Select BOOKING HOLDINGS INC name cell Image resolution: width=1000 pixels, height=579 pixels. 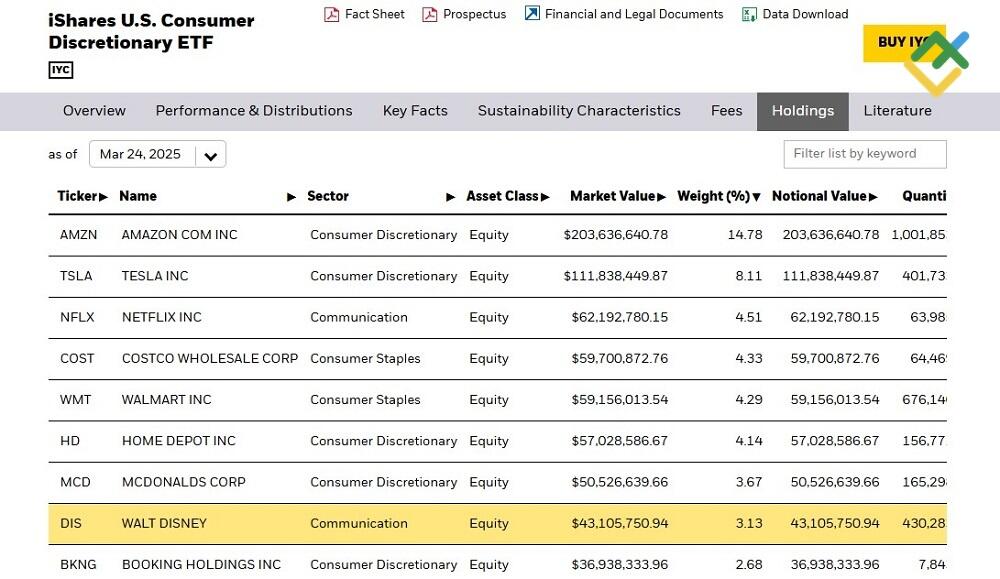click(x=201, y=564)
